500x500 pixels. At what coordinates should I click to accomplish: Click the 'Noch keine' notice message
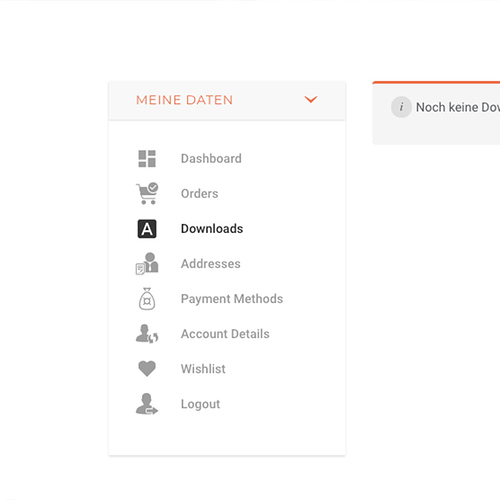click(458, 107)
